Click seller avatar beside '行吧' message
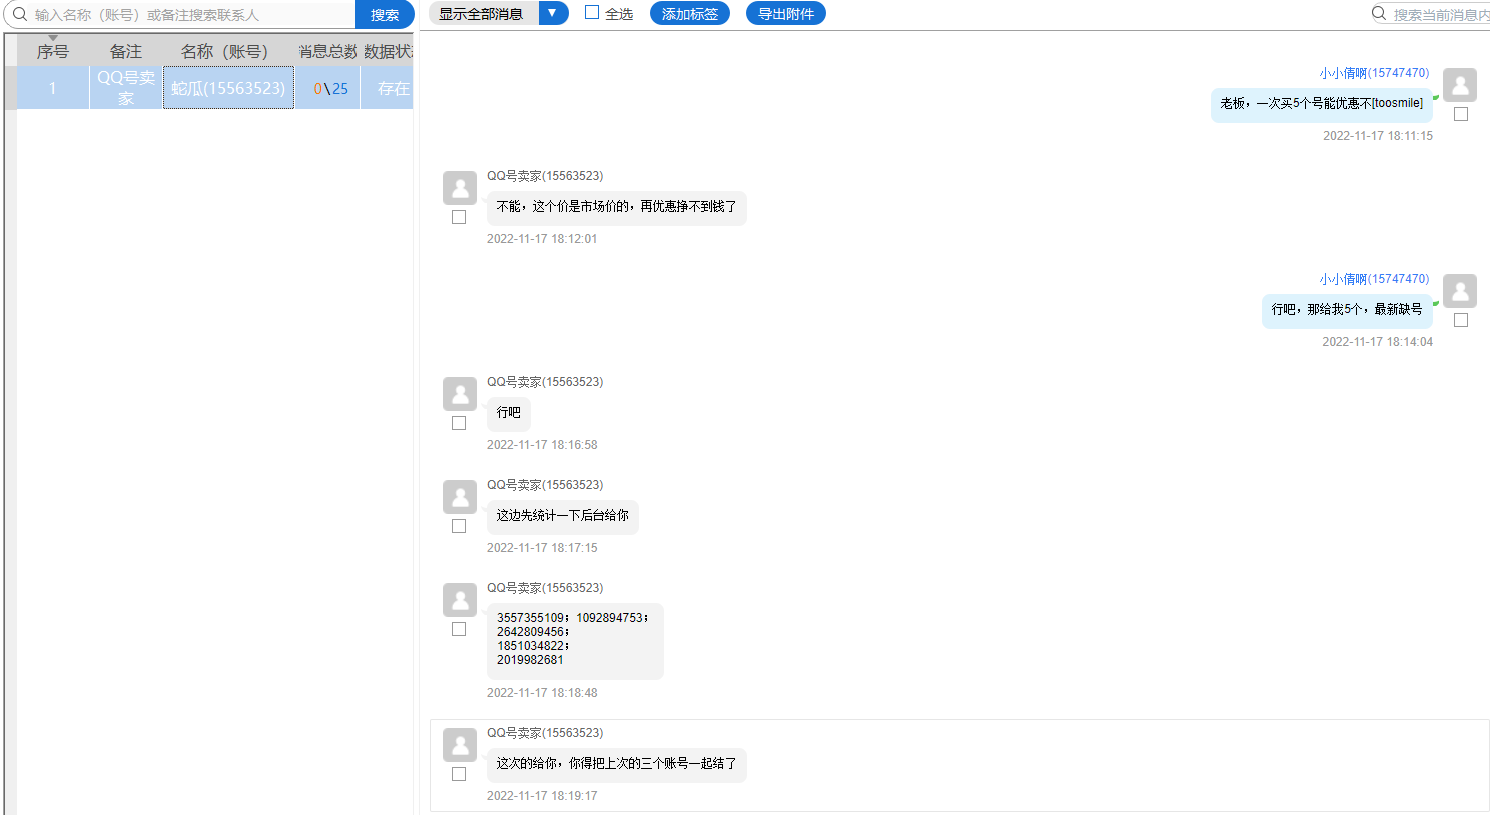 coord(459,394)
